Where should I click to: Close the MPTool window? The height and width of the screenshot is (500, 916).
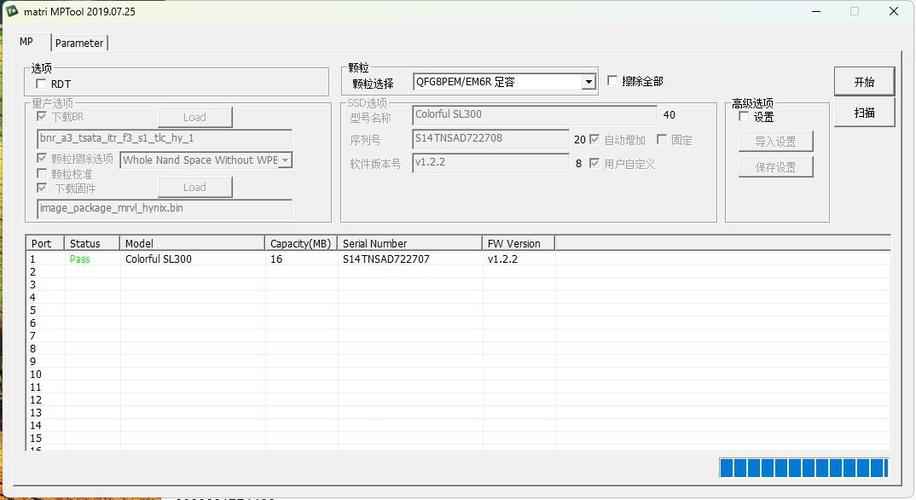point(893,11)
